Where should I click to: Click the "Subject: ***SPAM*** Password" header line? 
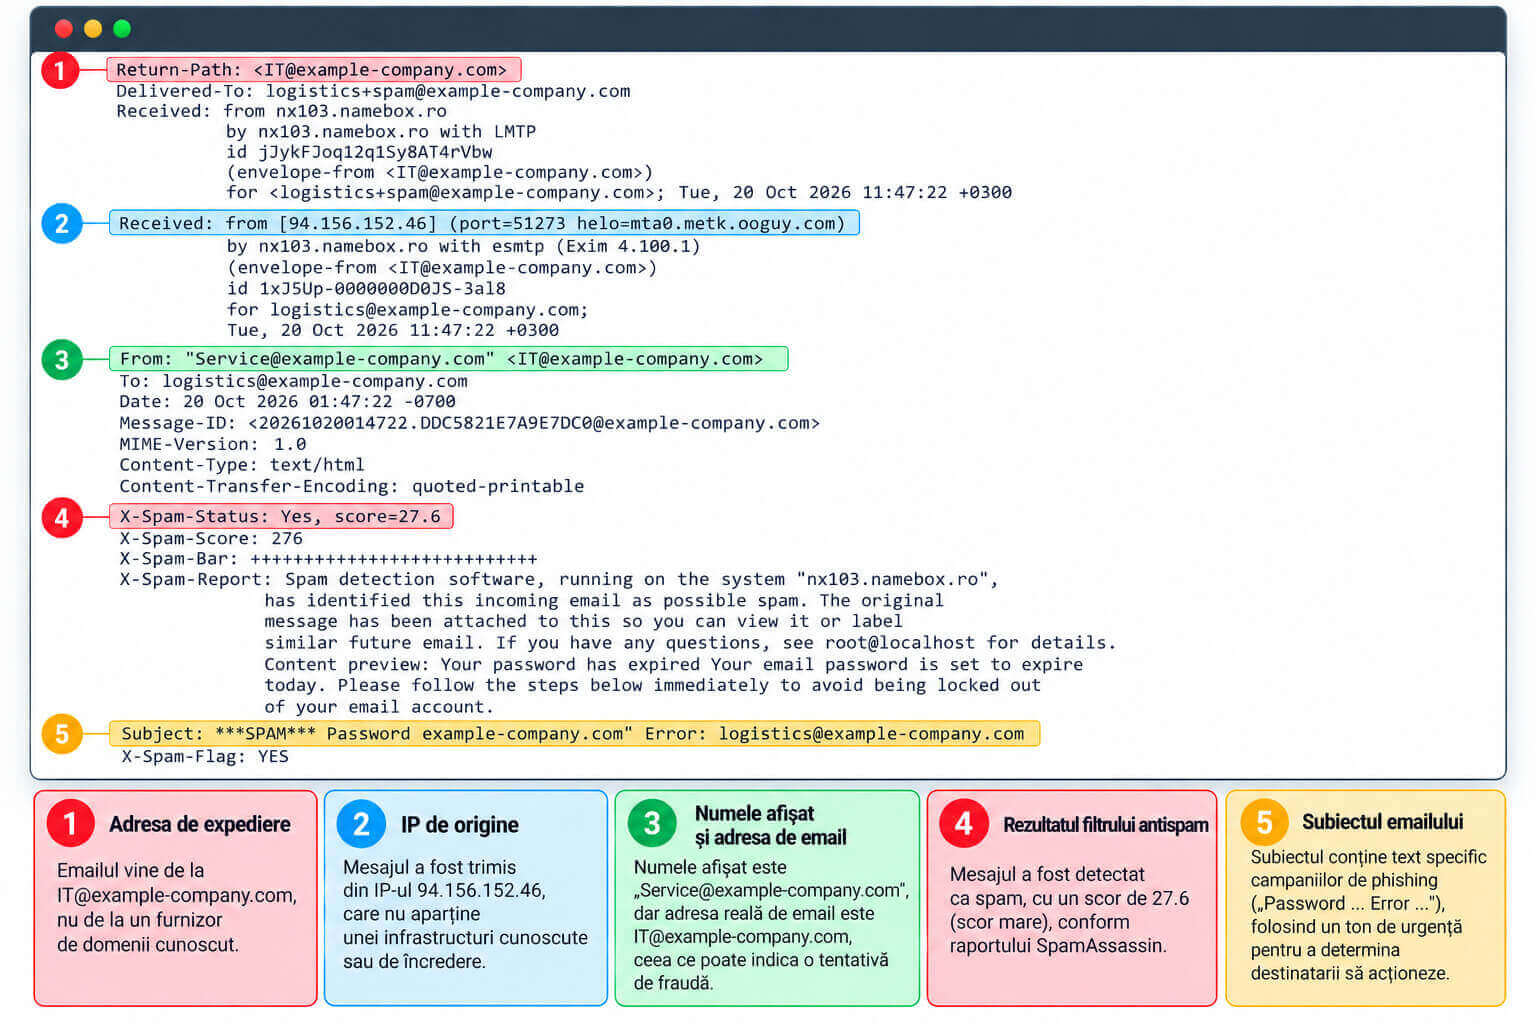(574, 733)
